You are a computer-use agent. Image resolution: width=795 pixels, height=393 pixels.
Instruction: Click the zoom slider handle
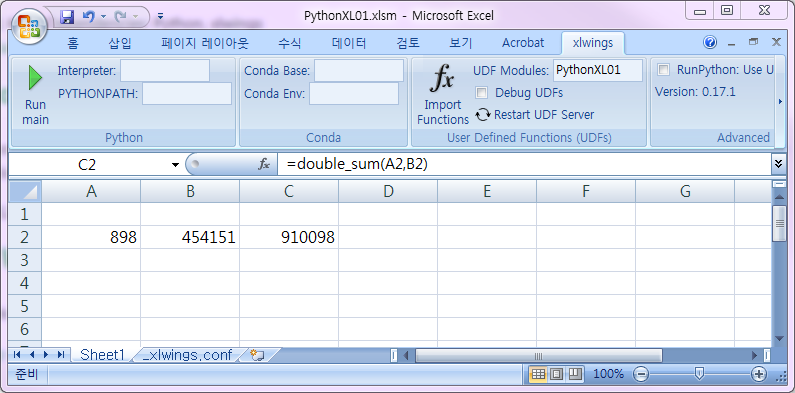tap(699, 375)
